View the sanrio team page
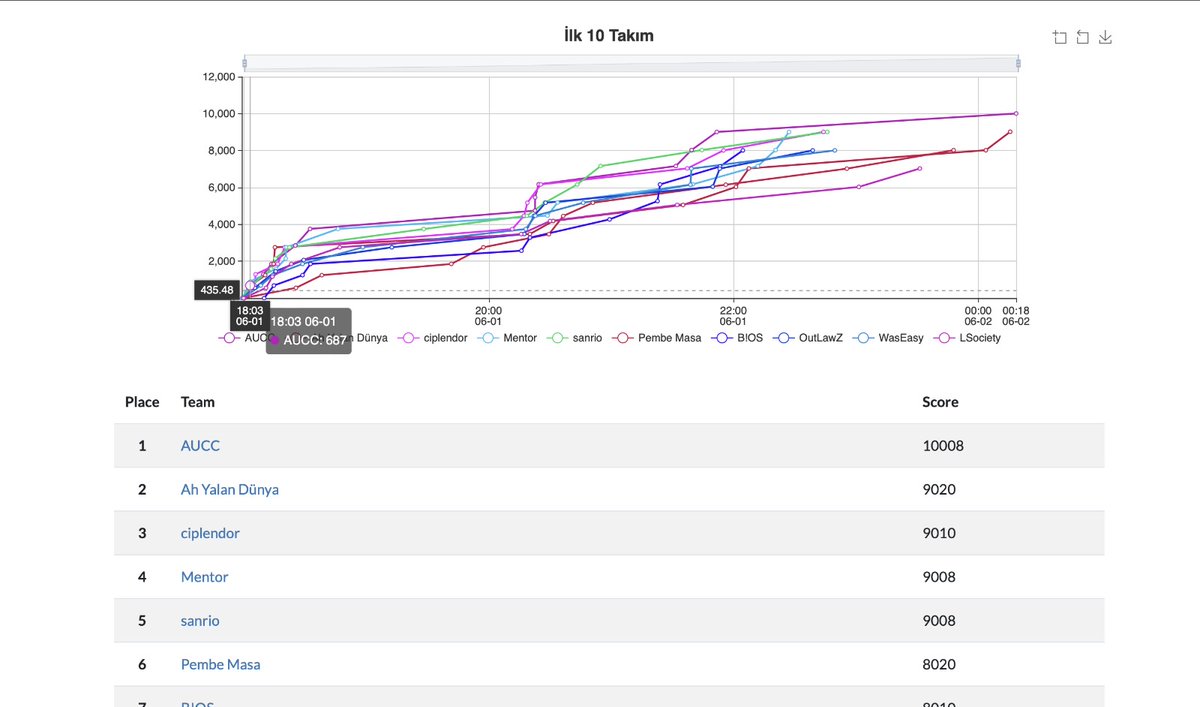This screenshot has height=707, width=1200. pyautogui.click(x=200, y=621)
